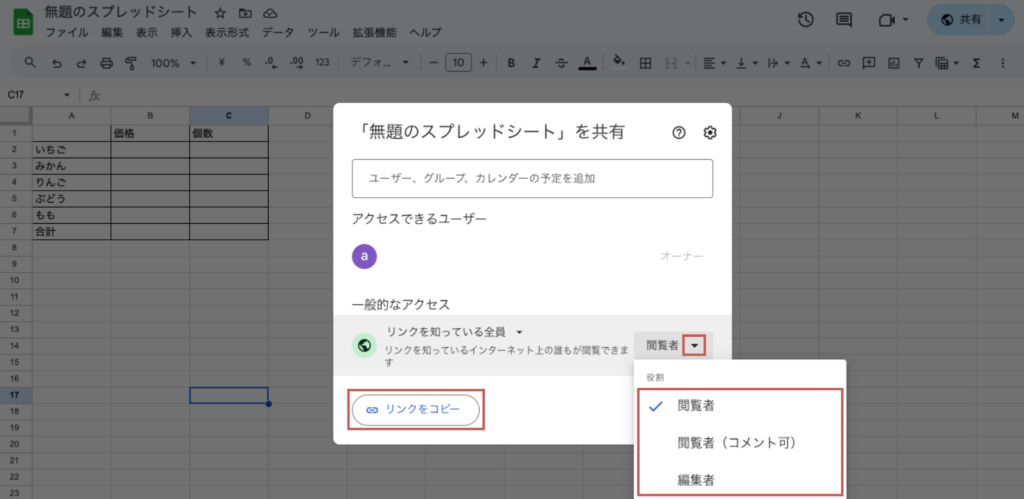Select 編集者 from the role menu
The image size is (1024, 499).
click(x=696, y=479)
